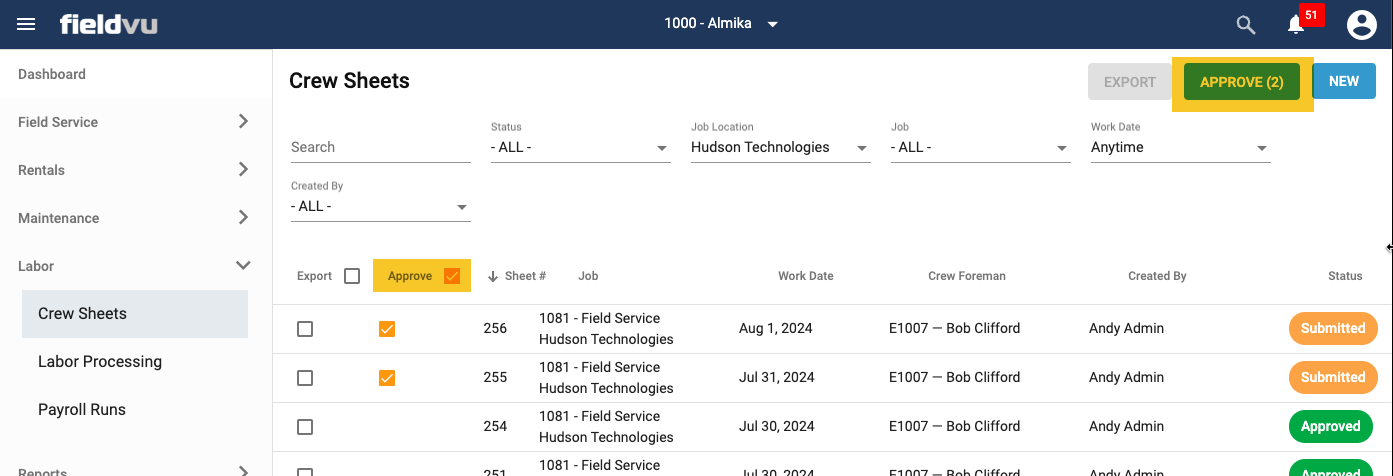Viewport: 1393px width, 476px height.
Task: Open the user account avatar menu
Action: click(1362, 25)
